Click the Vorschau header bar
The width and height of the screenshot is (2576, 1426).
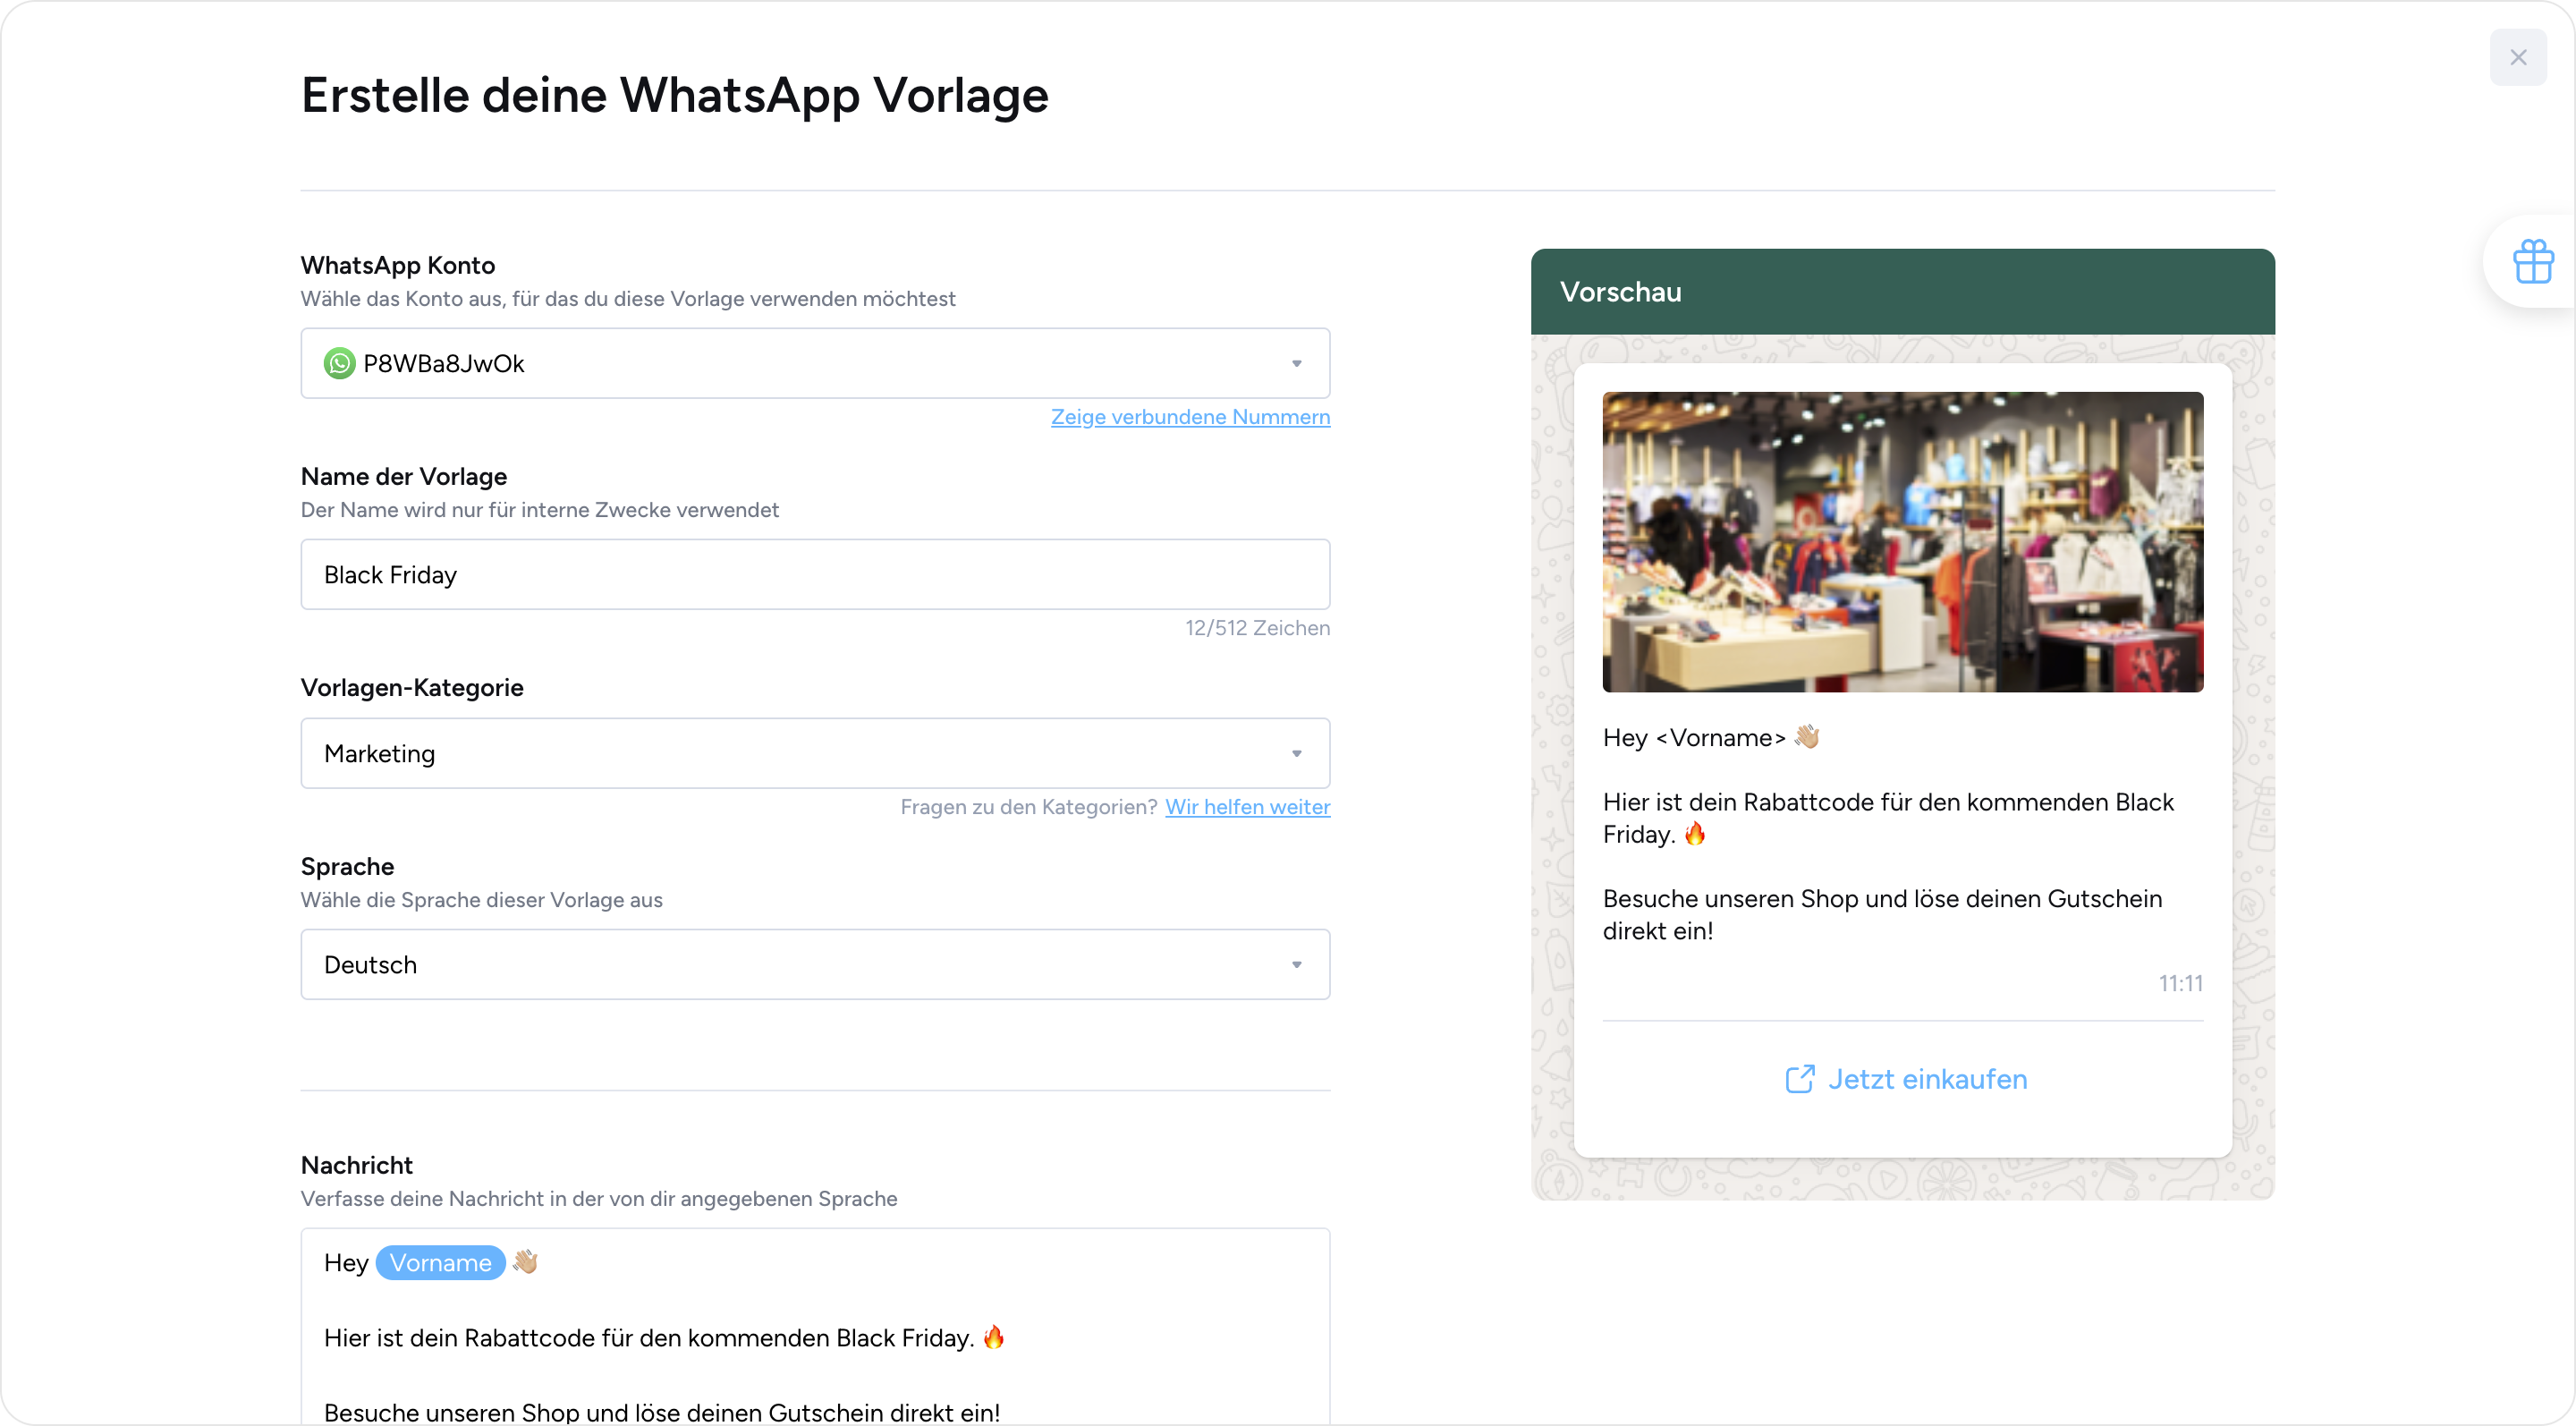tap(1902, 292)
